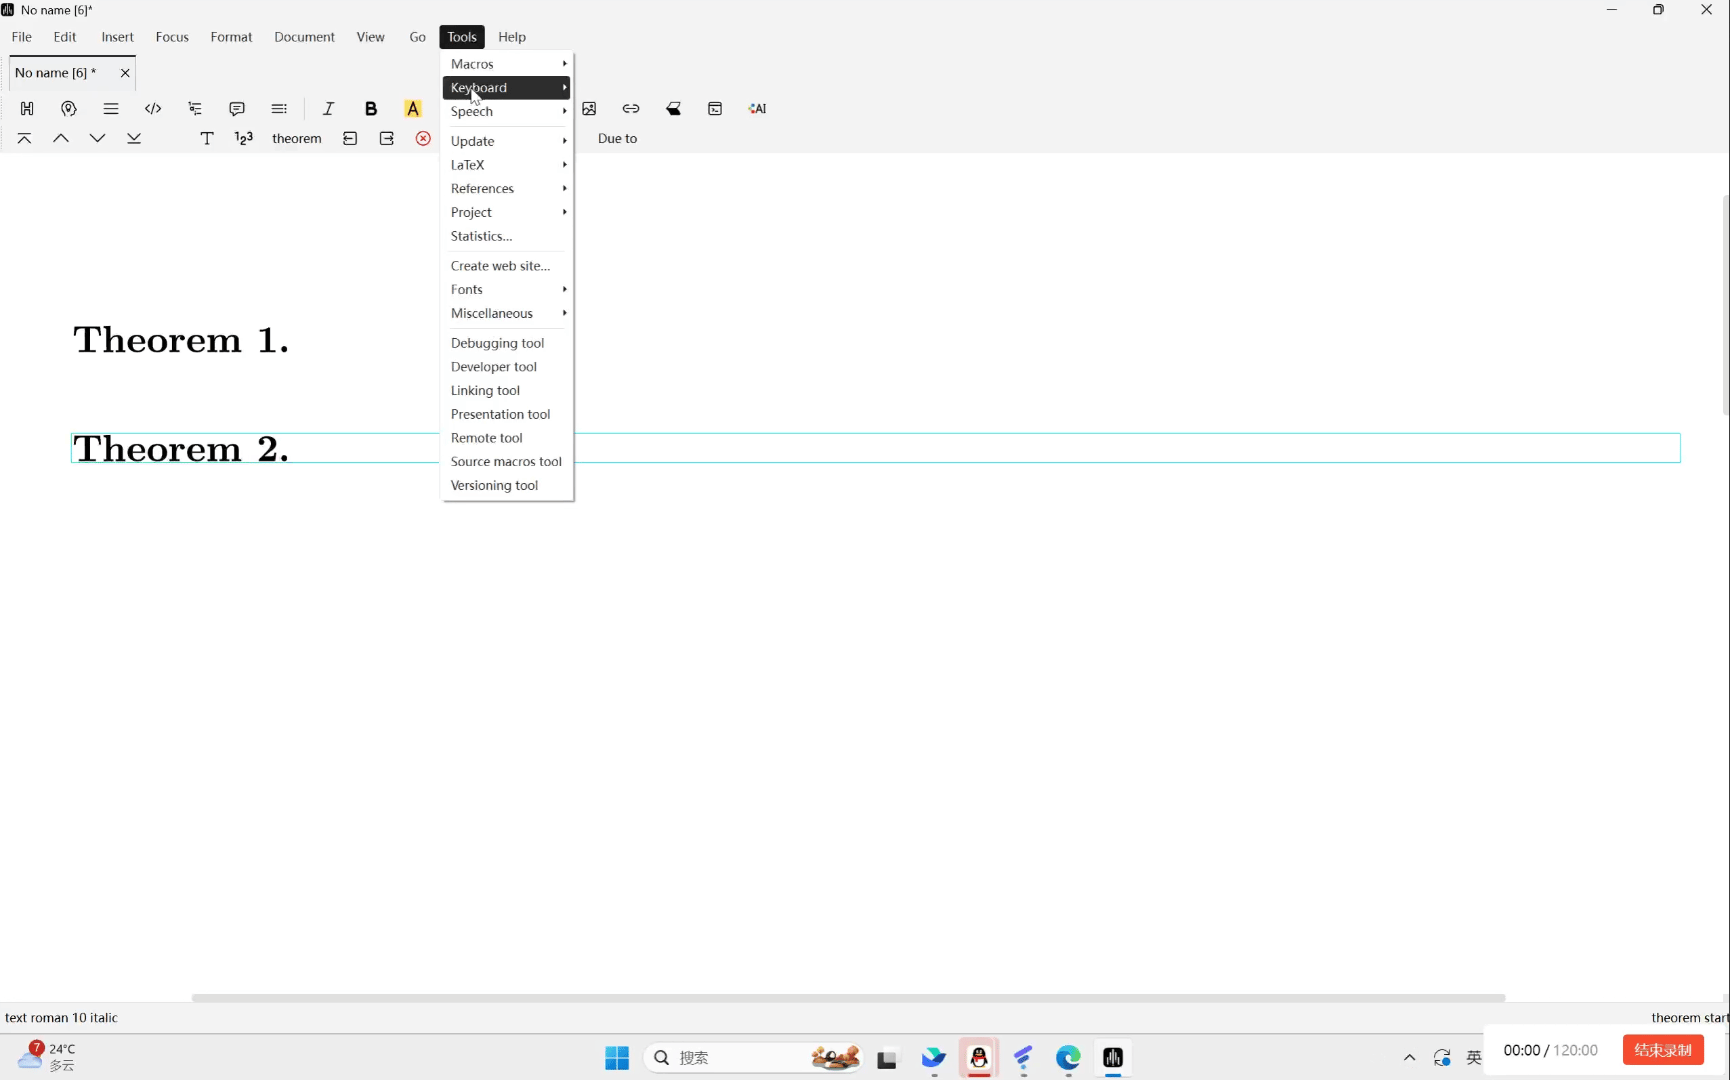Click the insert image icon
Viewport: 1730px width, 1080px height.
point(589,109)
